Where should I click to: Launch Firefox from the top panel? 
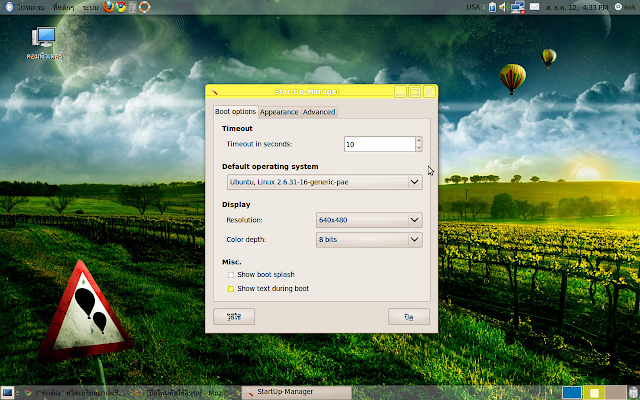point(108,7)
